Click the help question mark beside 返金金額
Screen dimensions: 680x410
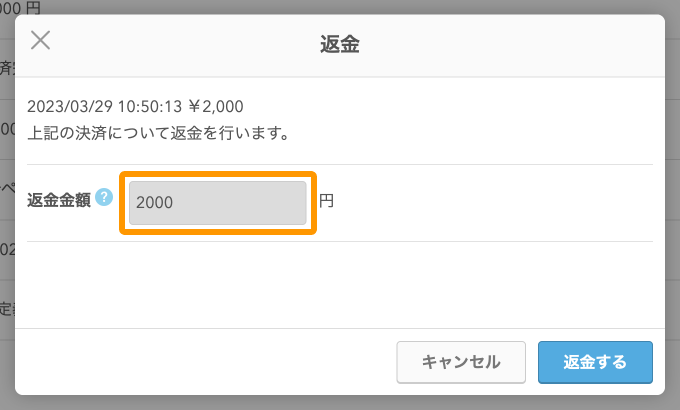(104, 199)
